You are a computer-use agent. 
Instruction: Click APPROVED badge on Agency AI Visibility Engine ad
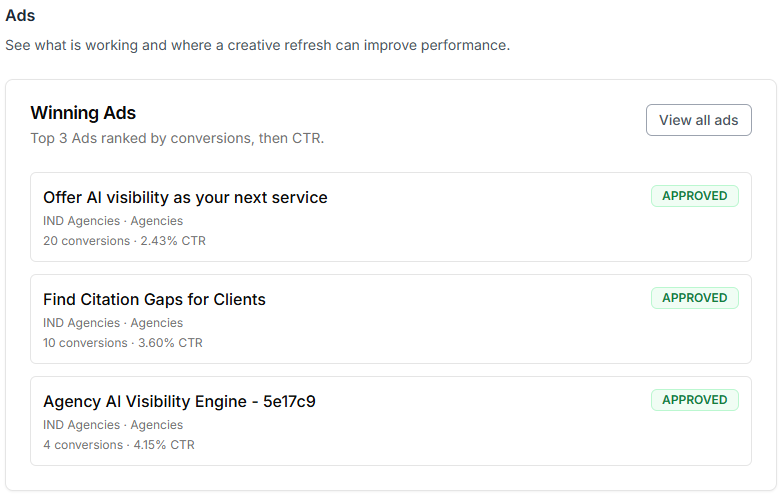(x=694, y=400)
